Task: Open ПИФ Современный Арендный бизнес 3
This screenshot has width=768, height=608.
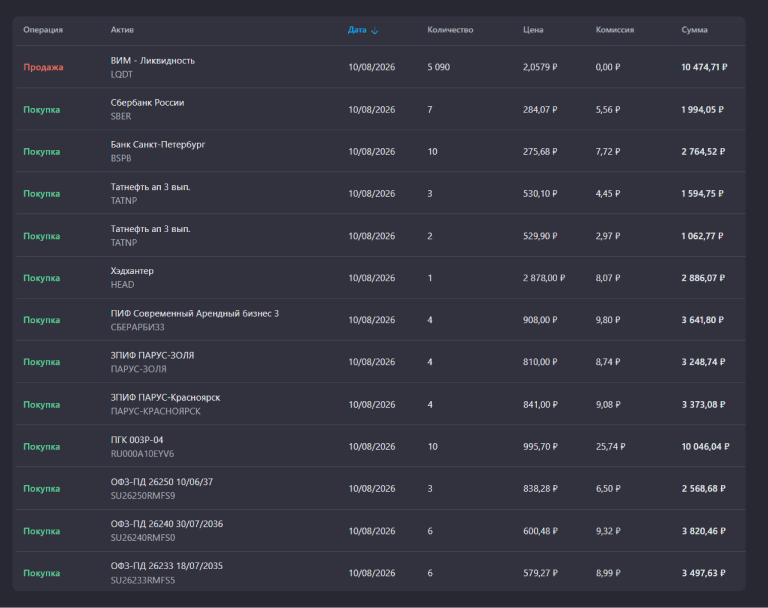Action: (194, 314)
